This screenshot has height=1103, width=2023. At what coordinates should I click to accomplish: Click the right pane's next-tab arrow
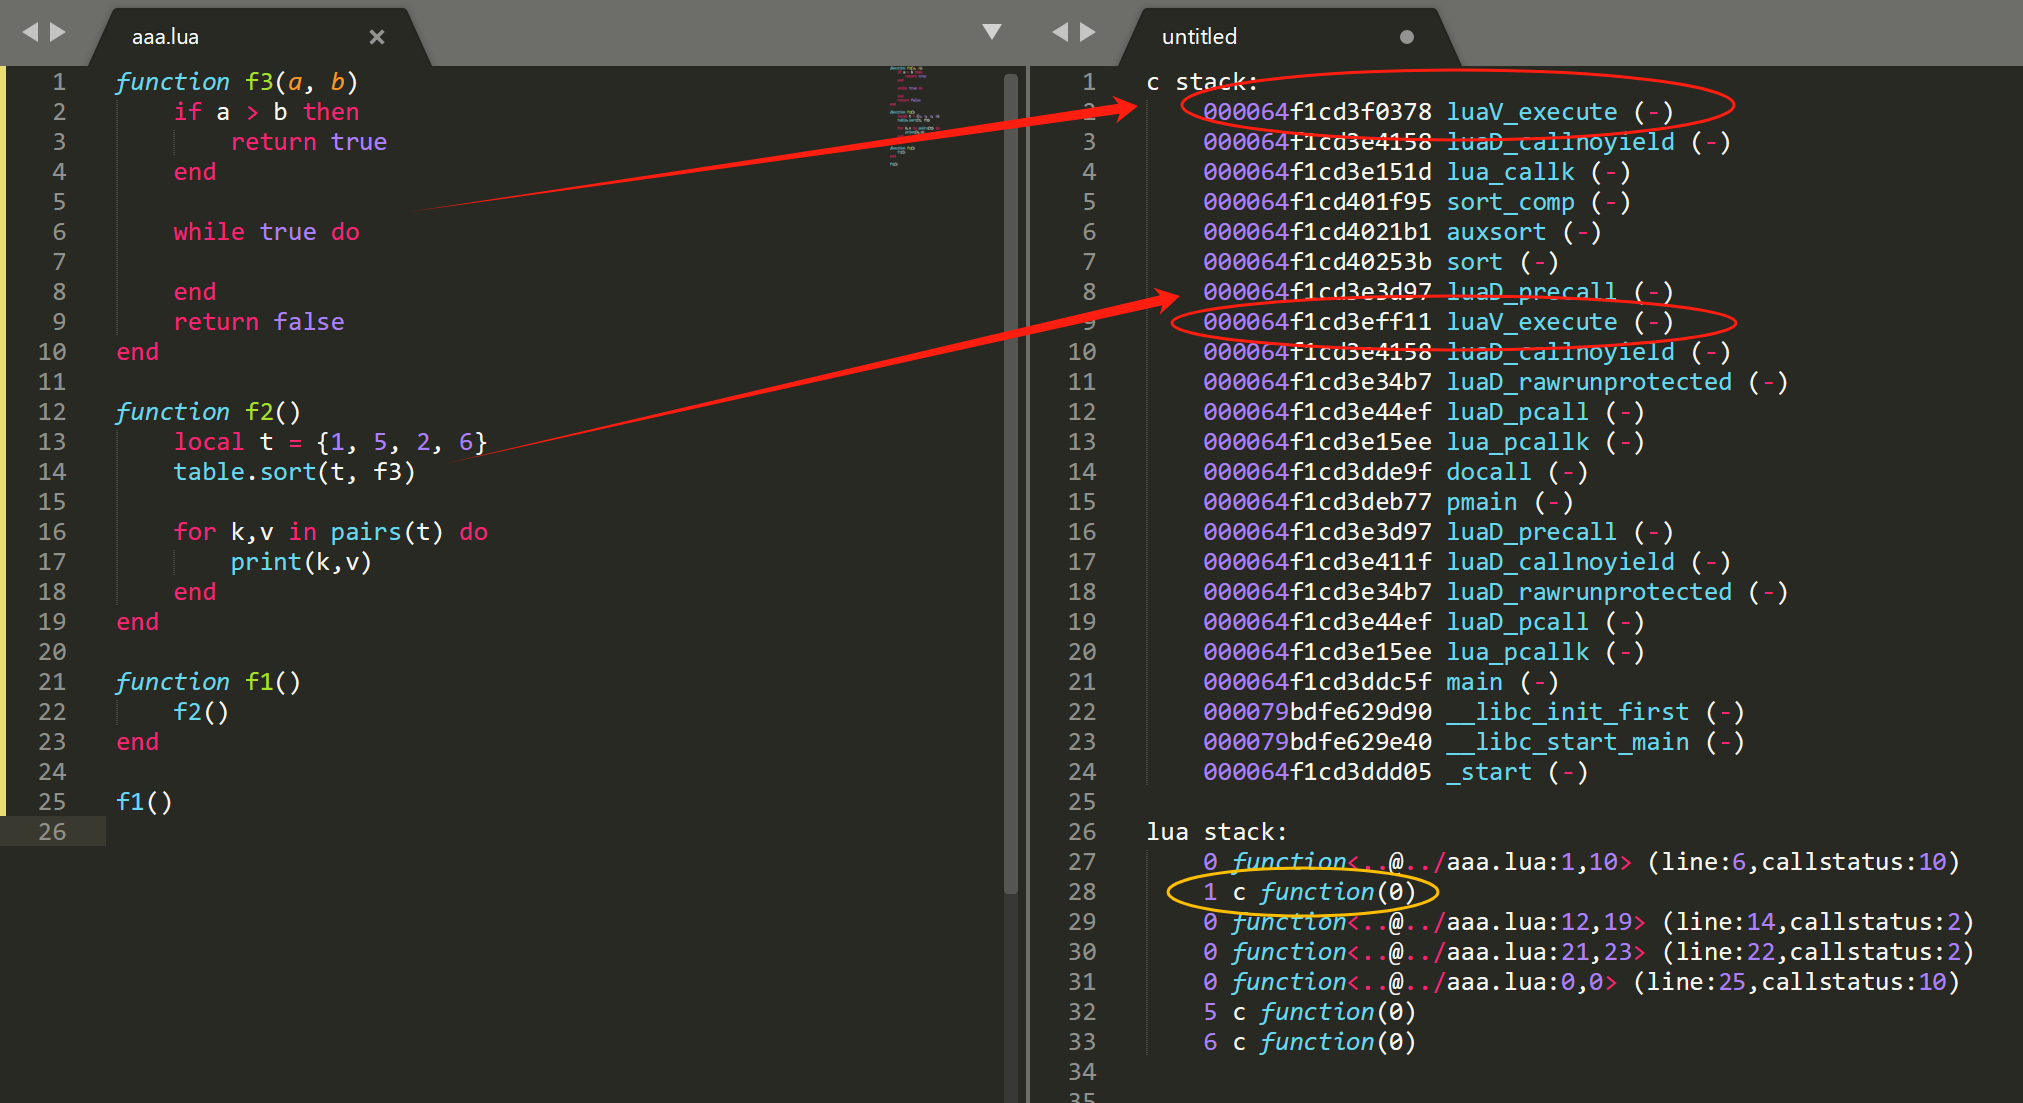[x=1088, y=32]
